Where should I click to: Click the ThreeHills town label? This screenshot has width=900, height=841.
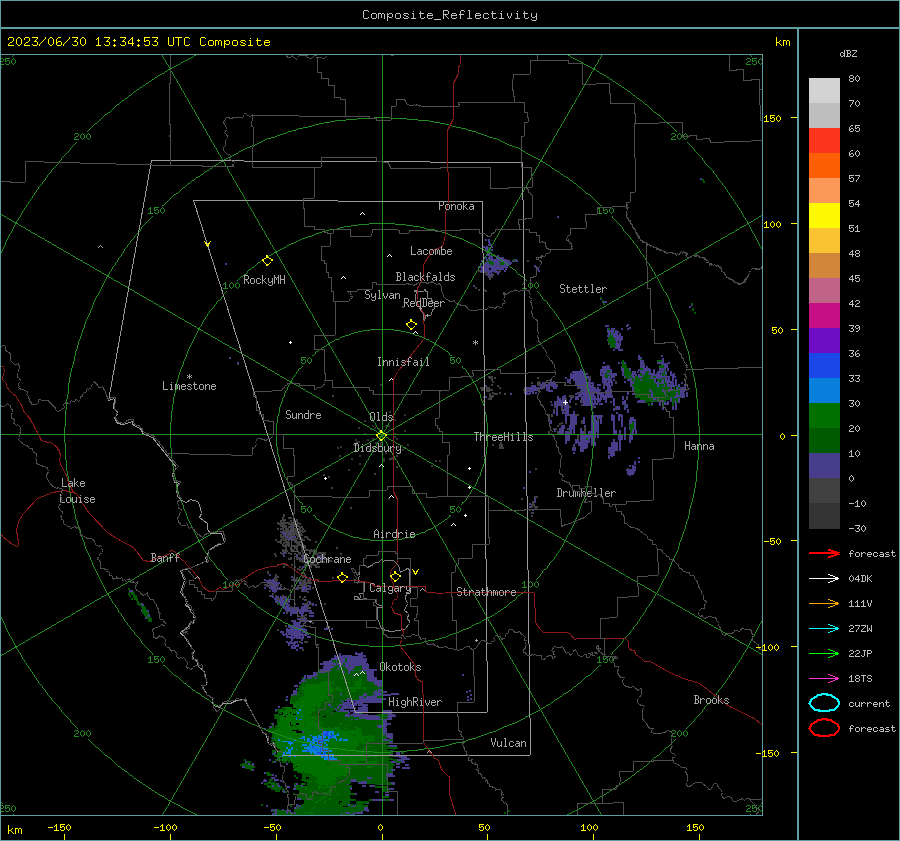tap(503, 437)
